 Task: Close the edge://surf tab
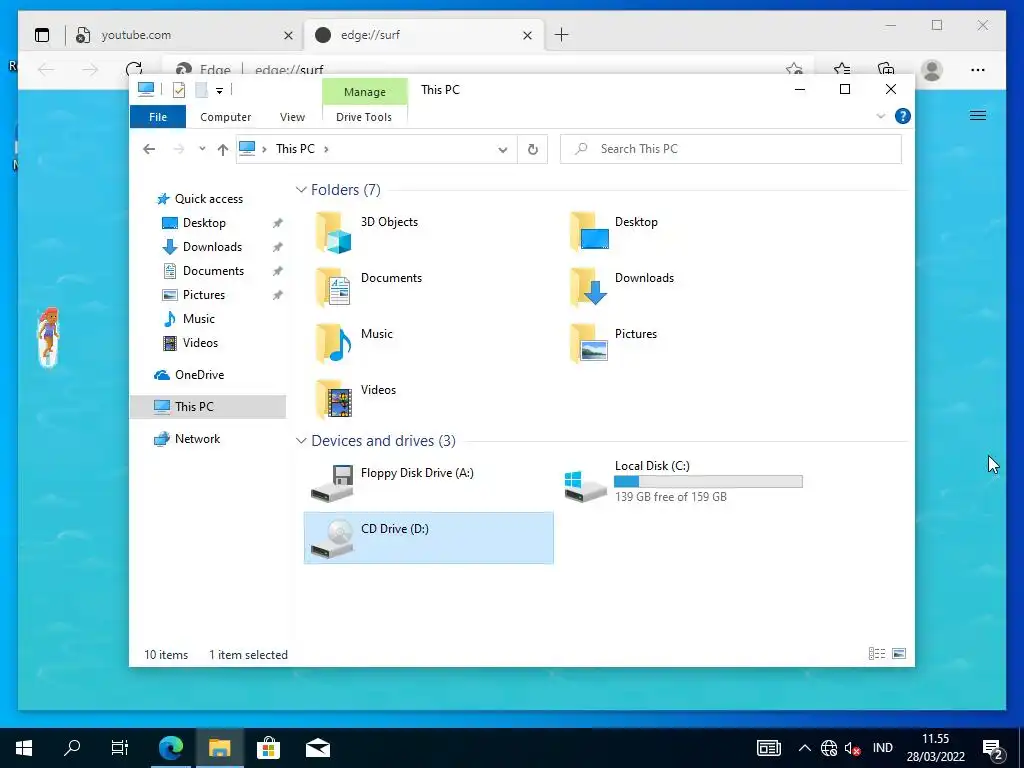(x=527, y=35)
